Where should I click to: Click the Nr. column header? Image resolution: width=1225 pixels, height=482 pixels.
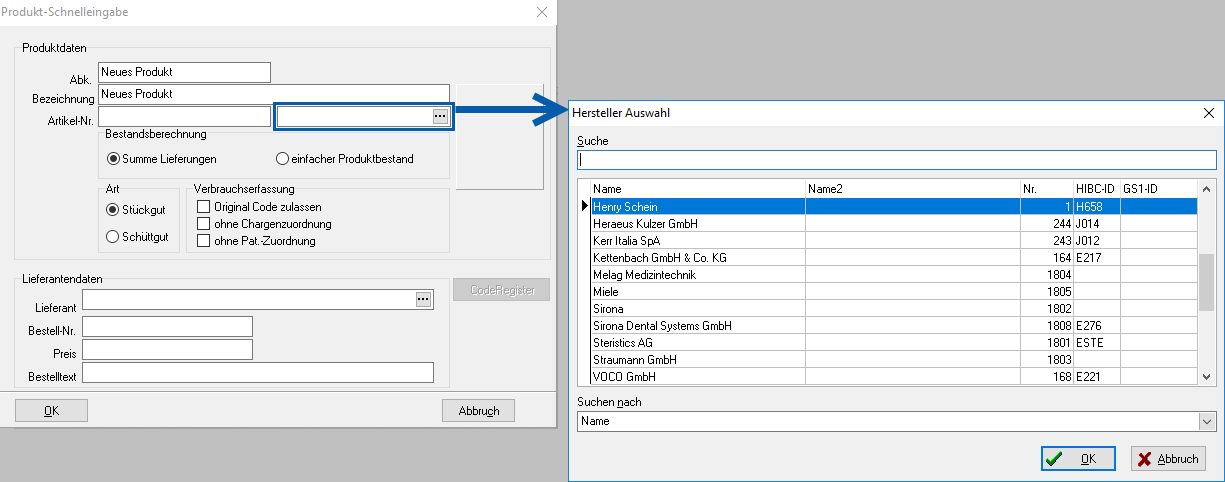tap(1047, 189)
